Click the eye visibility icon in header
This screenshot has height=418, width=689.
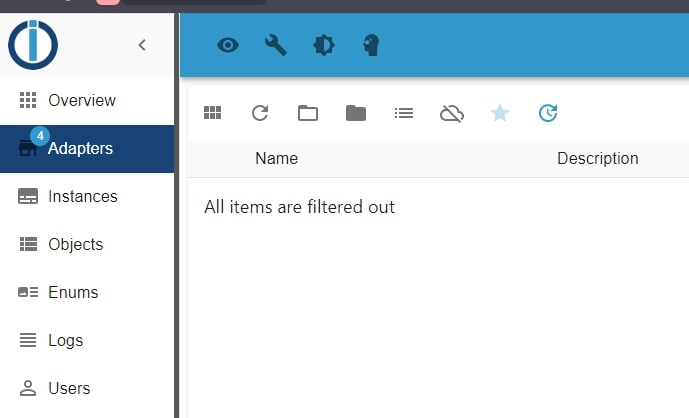pyautogui.click(x=228, y=45)
